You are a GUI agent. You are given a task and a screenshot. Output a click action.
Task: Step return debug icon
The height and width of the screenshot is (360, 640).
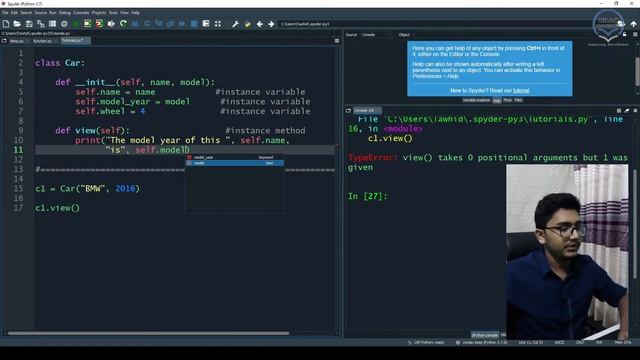pyautogui.click(x=171, y=24)
